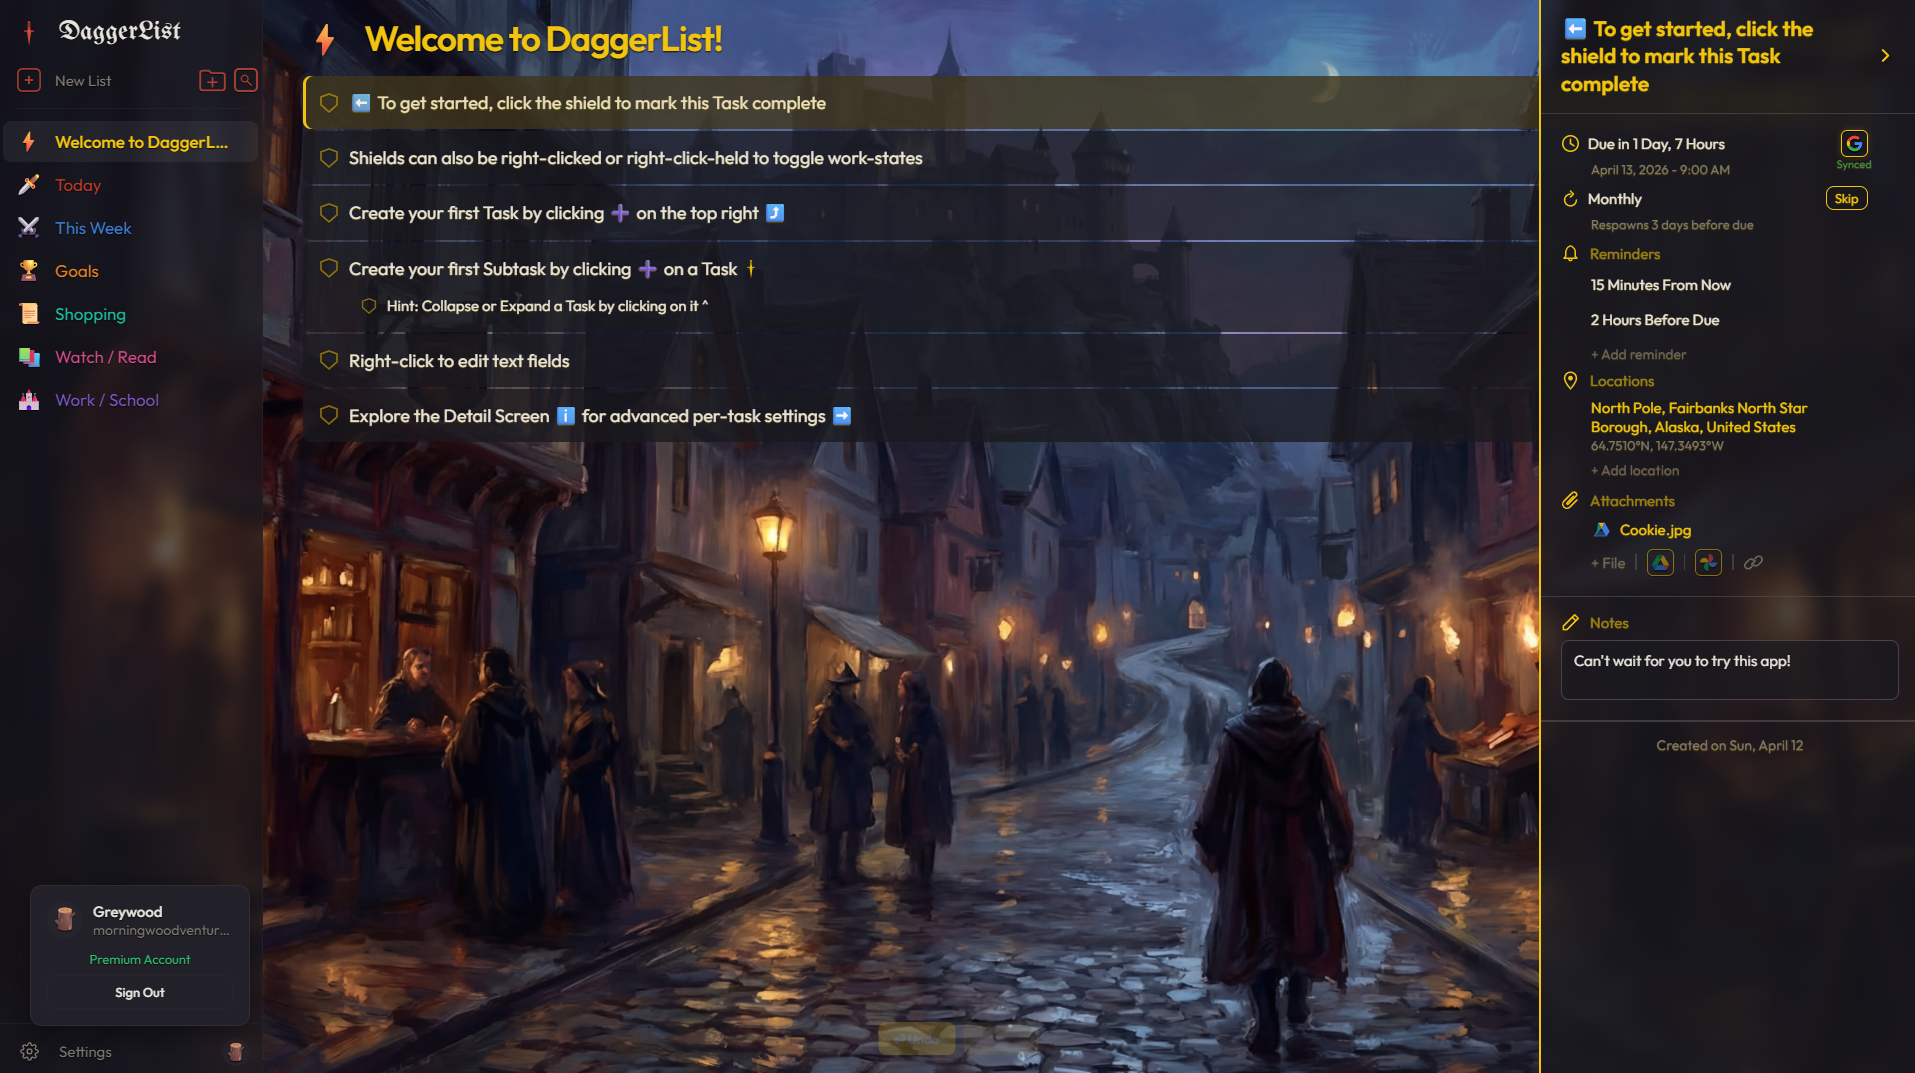Click '+ Add reminder' link
Image resolution: width=1915 pixels, height=1073 pixels.
[x=1638, y=354]
